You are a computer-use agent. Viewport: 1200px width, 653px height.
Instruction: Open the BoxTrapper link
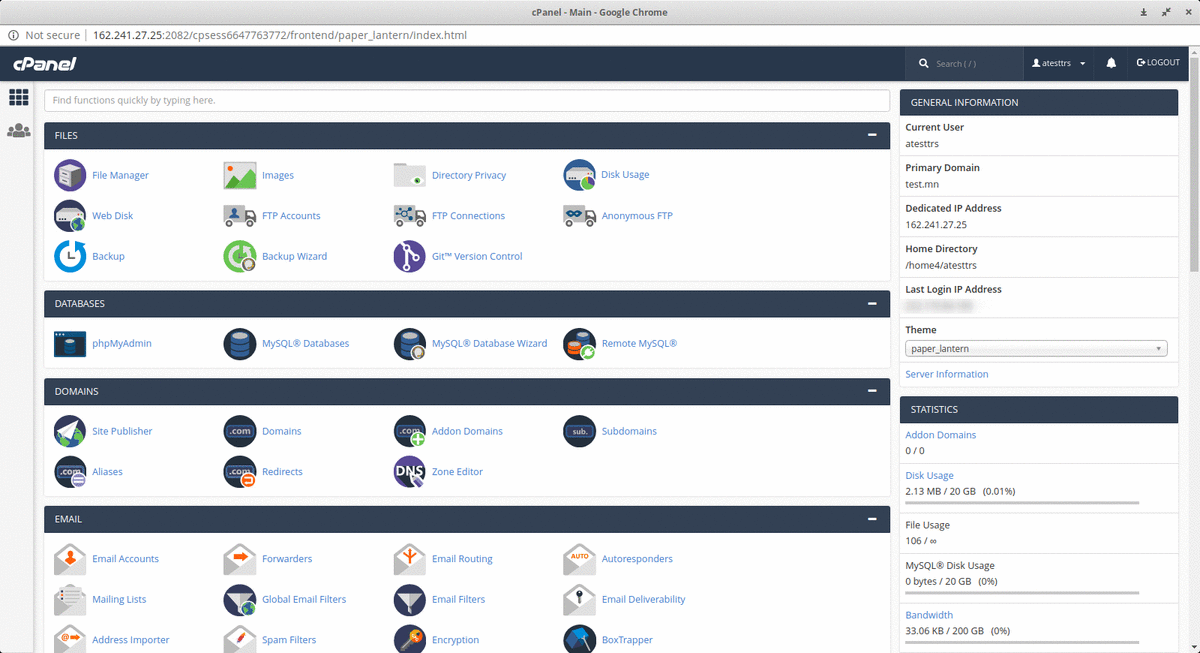click(x=627, y=640)
